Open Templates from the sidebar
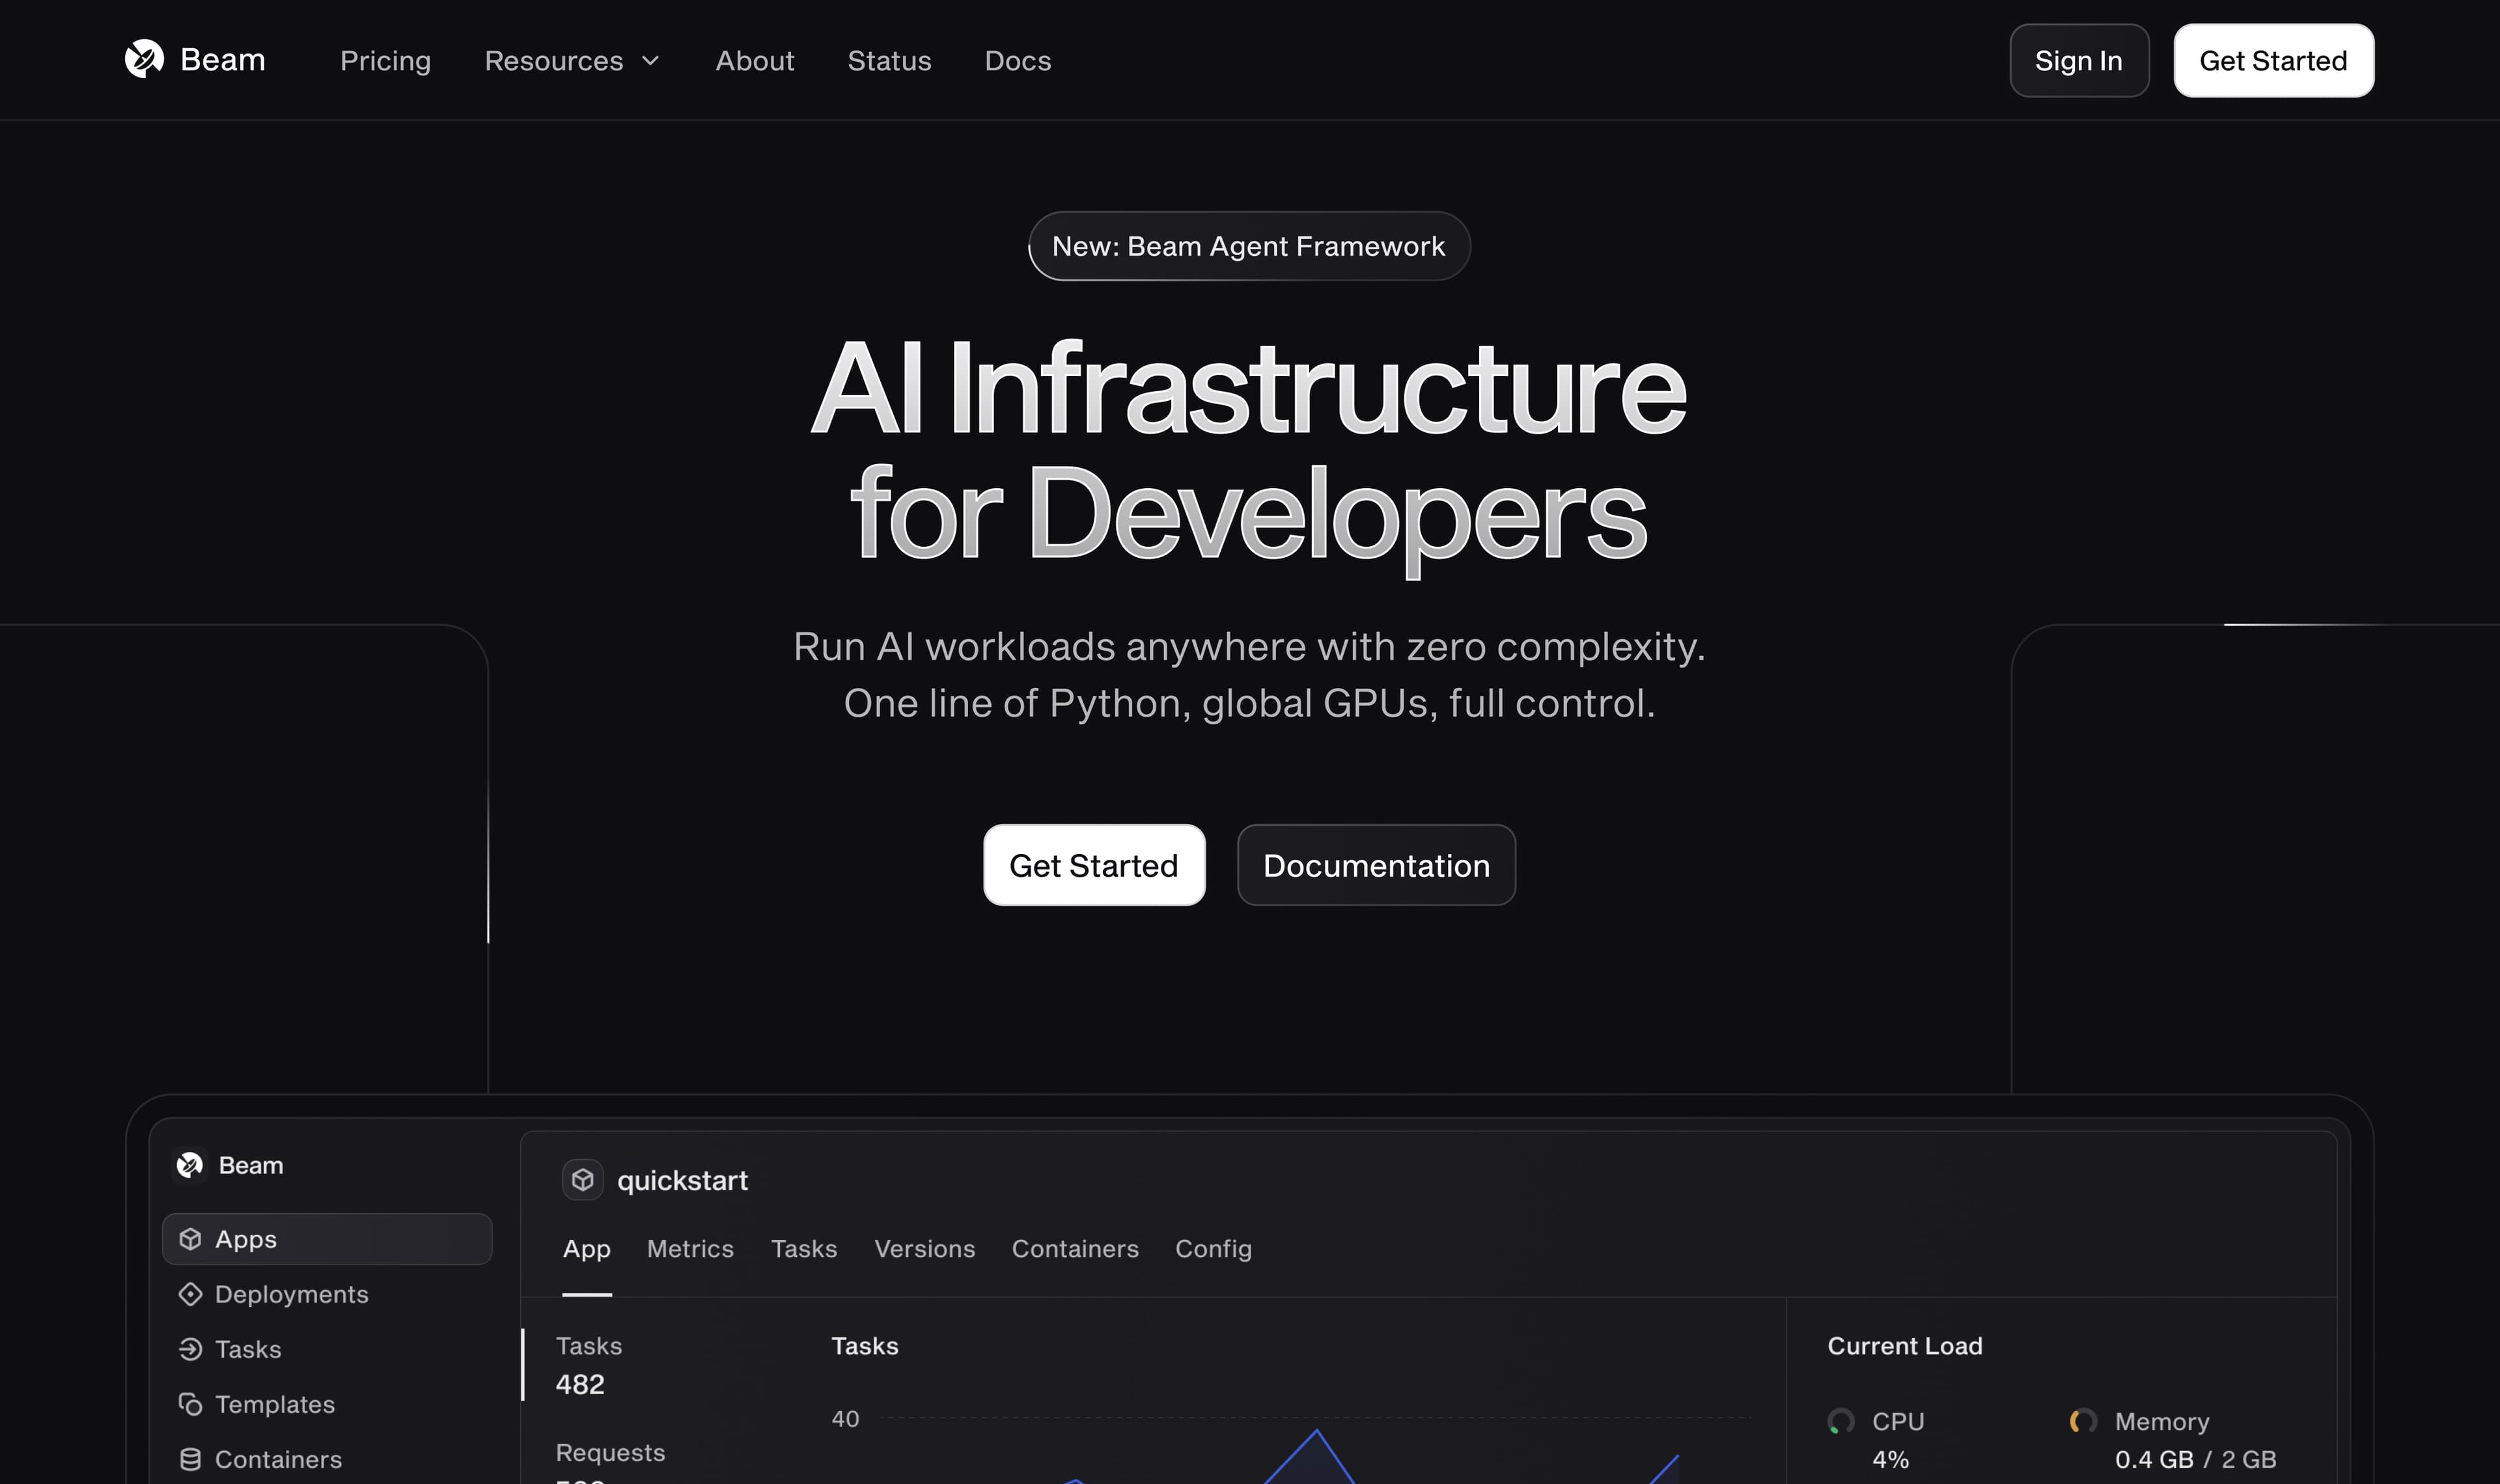Viewport: 2500px width, 1484px height. [x=274, y=1404]
